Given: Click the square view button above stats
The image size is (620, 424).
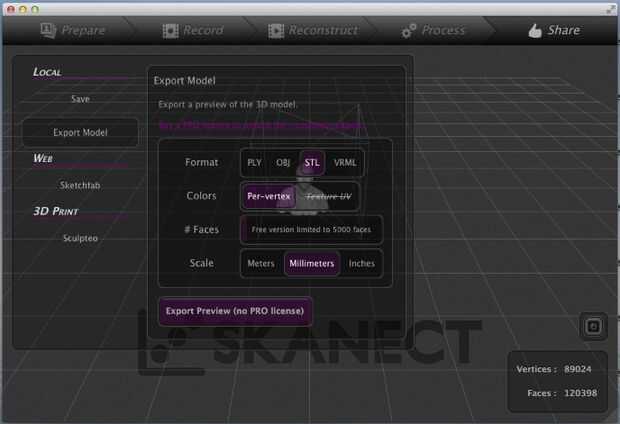Looking at the screenshot, I should point(593,326).
